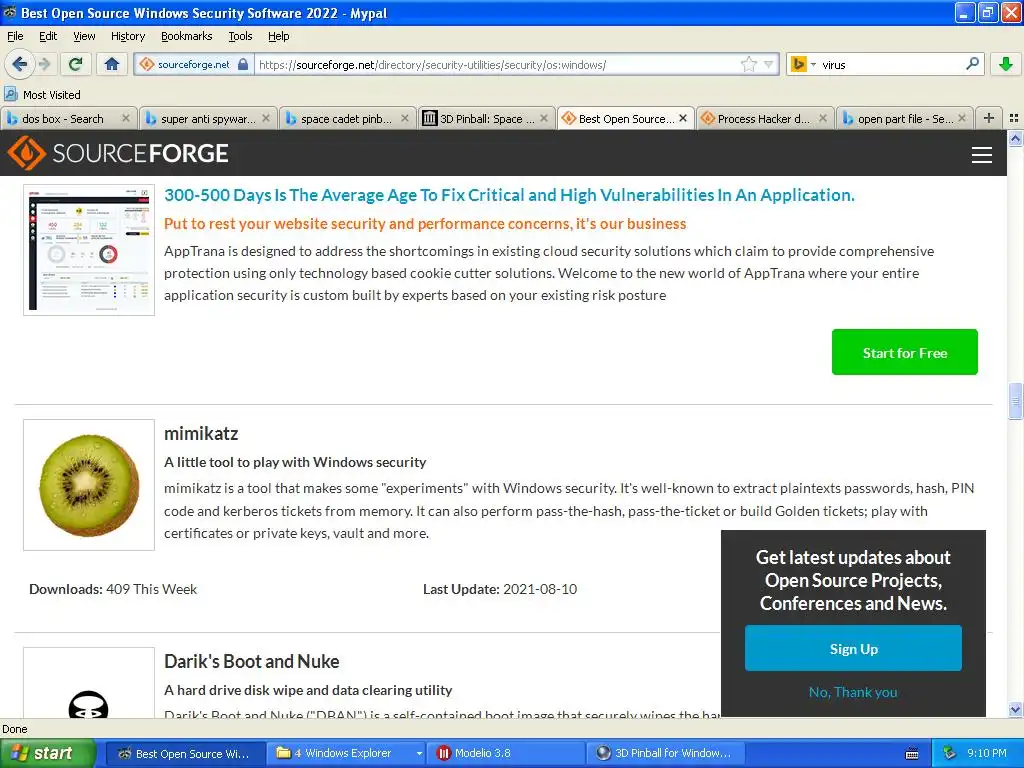Close the '3D Pinball: Space' tab
Image resolution: width=1024 pixels, height=768 pixels.
(544, 118)
